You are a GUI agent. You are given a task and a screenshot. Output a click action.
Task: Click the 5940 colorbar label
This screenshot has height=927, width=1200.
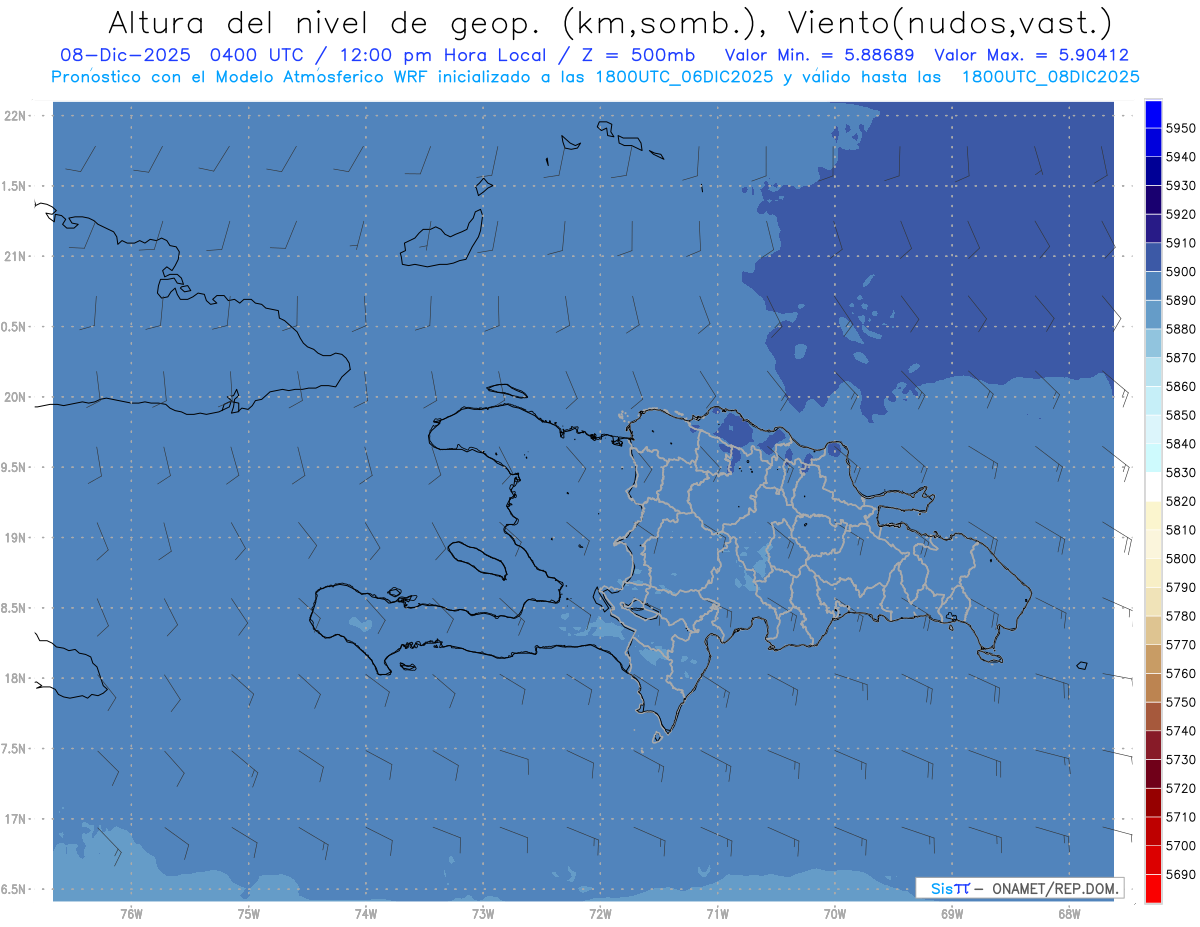(1180, 157)
